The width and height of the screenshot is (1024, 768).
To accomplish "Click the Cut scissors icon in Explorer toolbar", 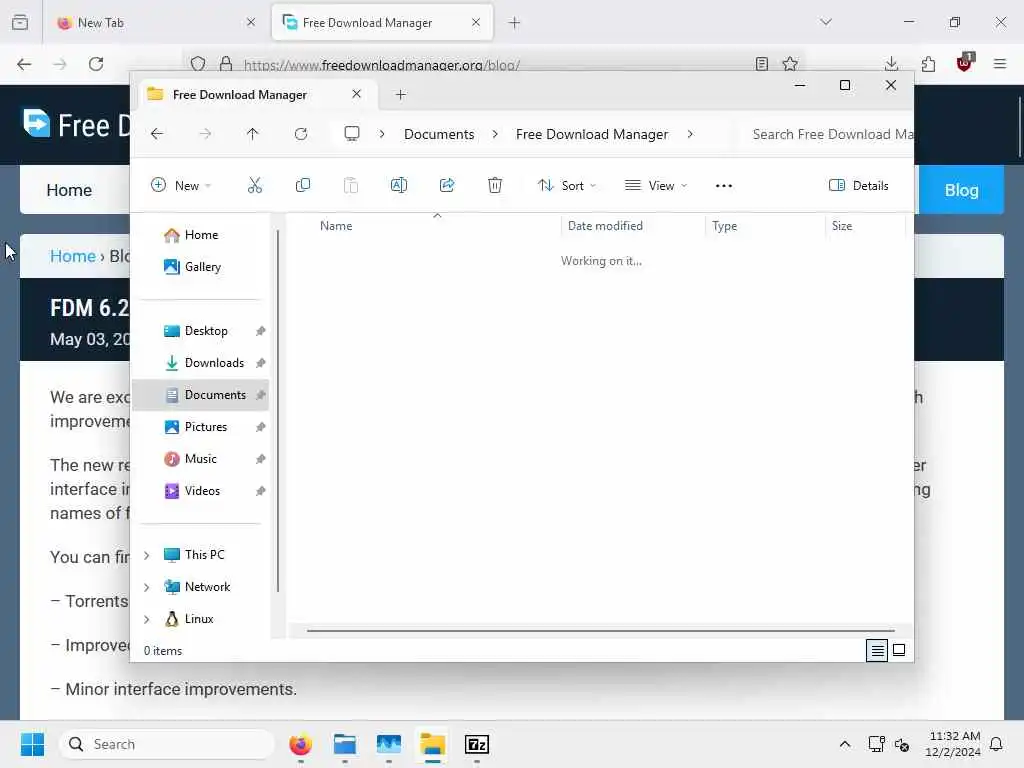I will (255, 185).
